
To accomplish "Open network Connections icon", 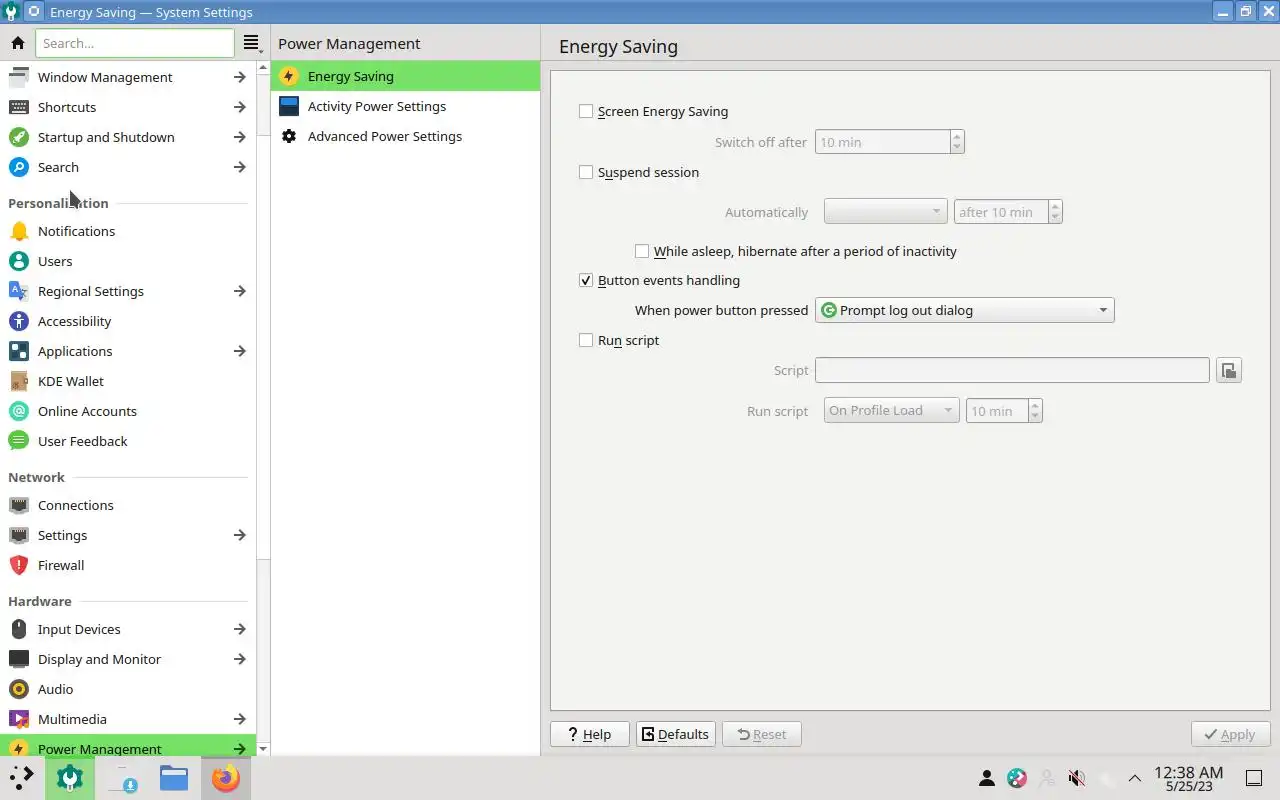I will (19, 505).
